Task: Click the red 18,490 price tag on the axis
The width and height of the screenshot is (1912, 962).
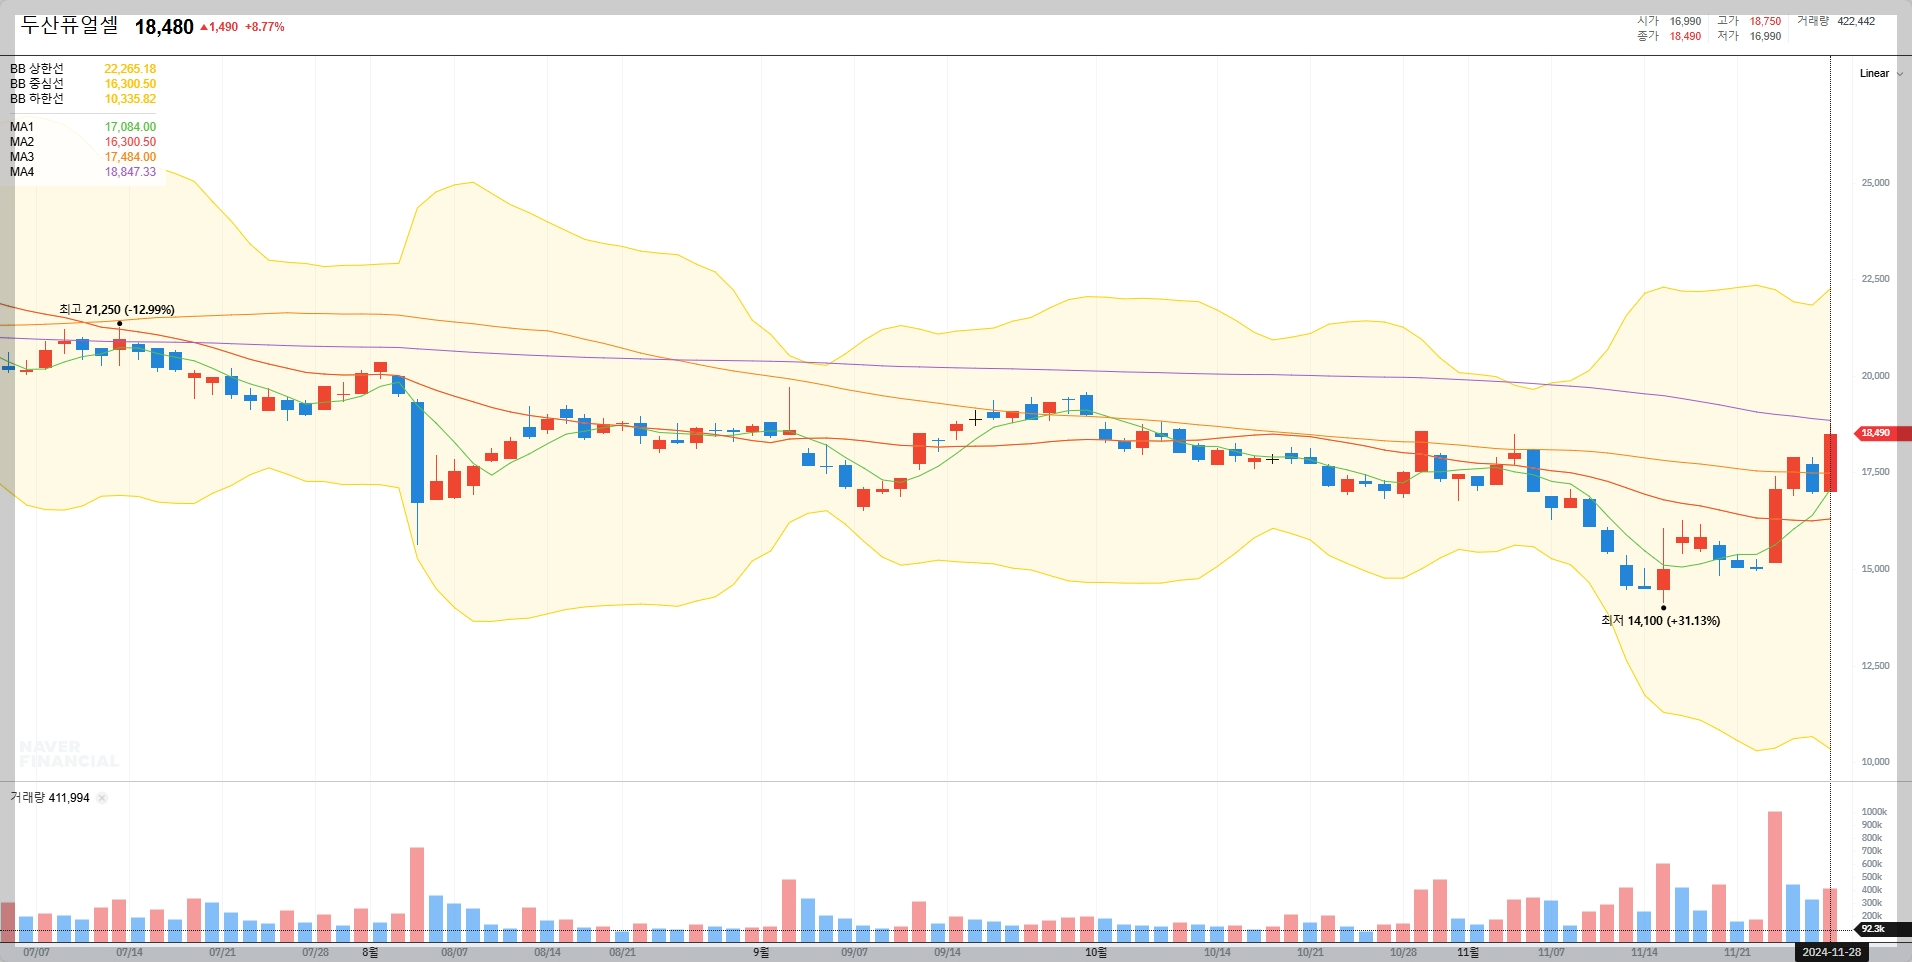Action: [1880, 433]
